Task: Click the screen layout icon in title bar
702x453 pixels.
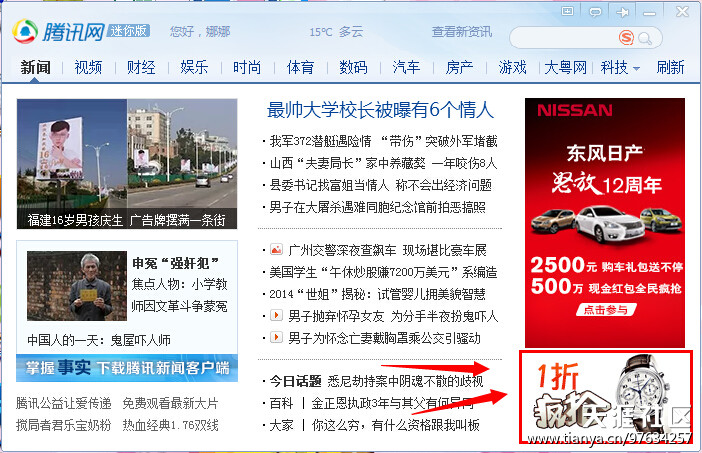Action: click(567, 11)
